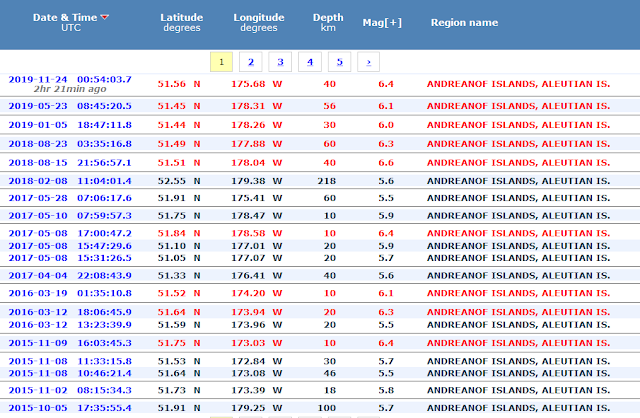This screenshot has height=418, width=640.
Task: Open earthquake 2015-11-09 16:03:45.3
Action: 70,343
